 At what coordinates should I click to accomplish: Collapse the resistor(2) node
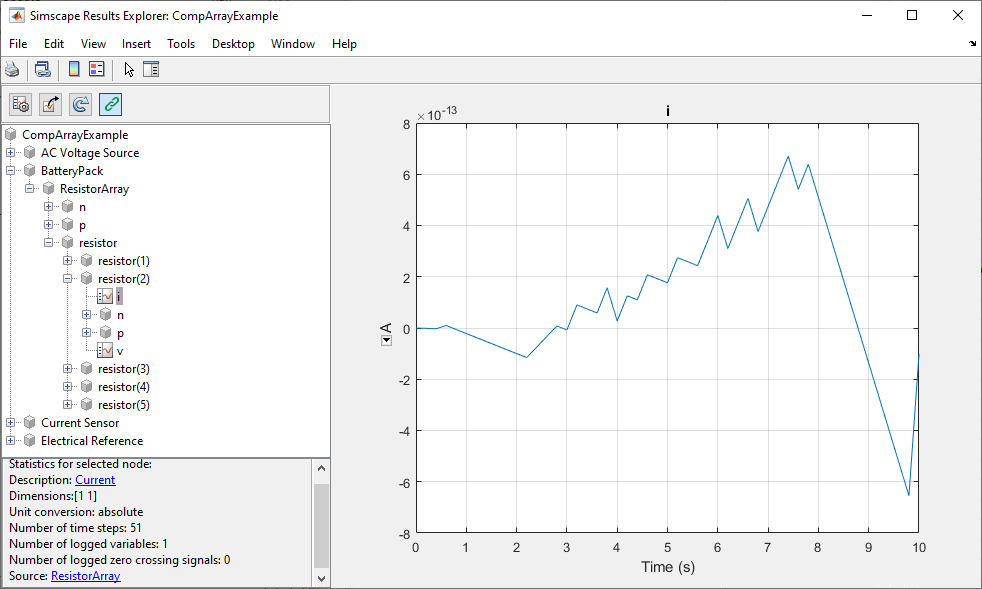[x=68, y=279]
